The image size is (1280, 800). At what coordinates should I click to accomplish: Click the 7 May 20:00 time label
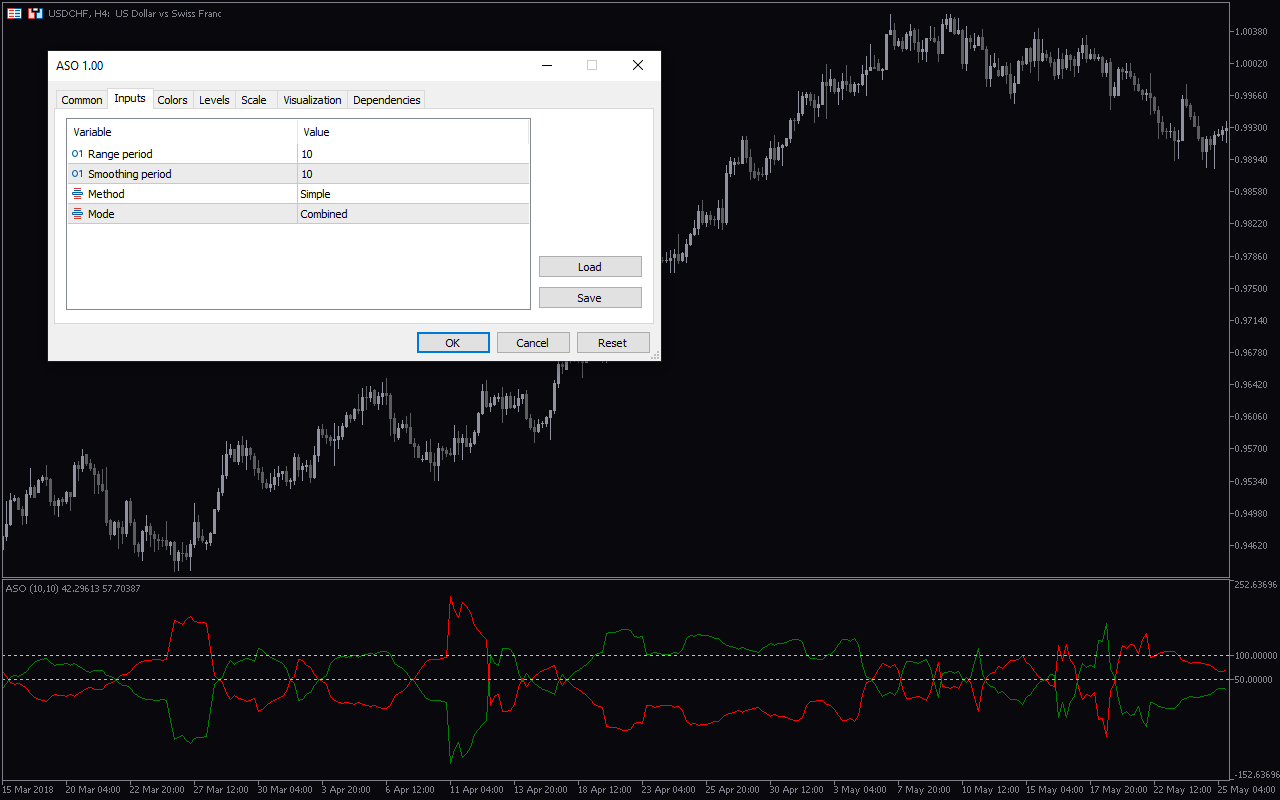point(924,790)
